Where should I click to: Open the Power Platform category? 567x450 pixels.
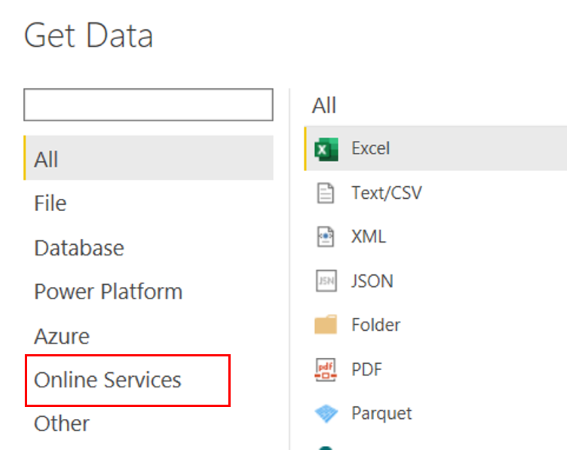[108, 292]
